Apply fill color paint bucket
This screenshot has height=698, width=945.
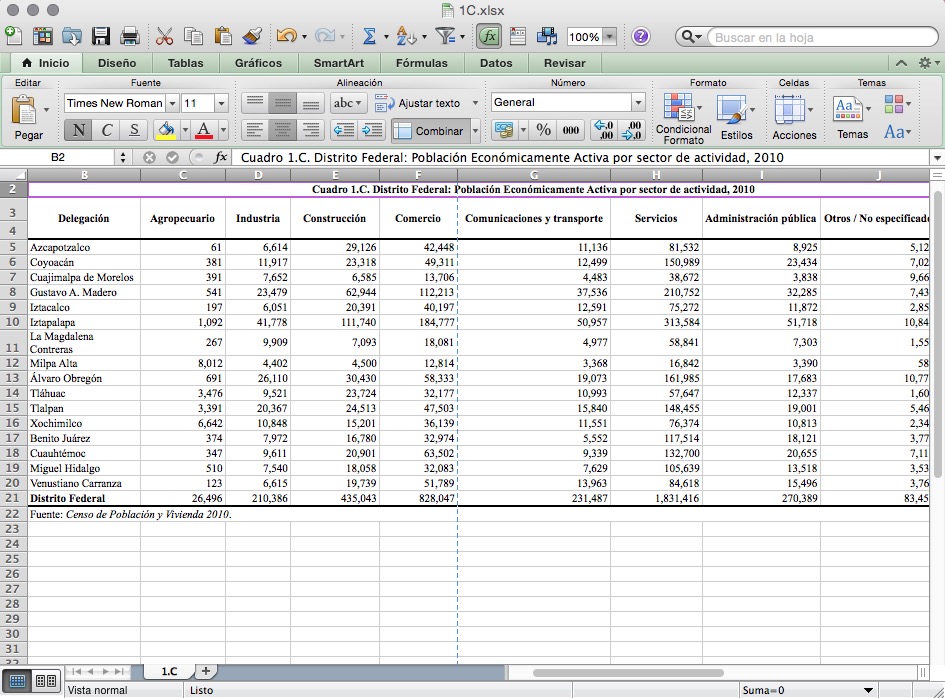166,130
